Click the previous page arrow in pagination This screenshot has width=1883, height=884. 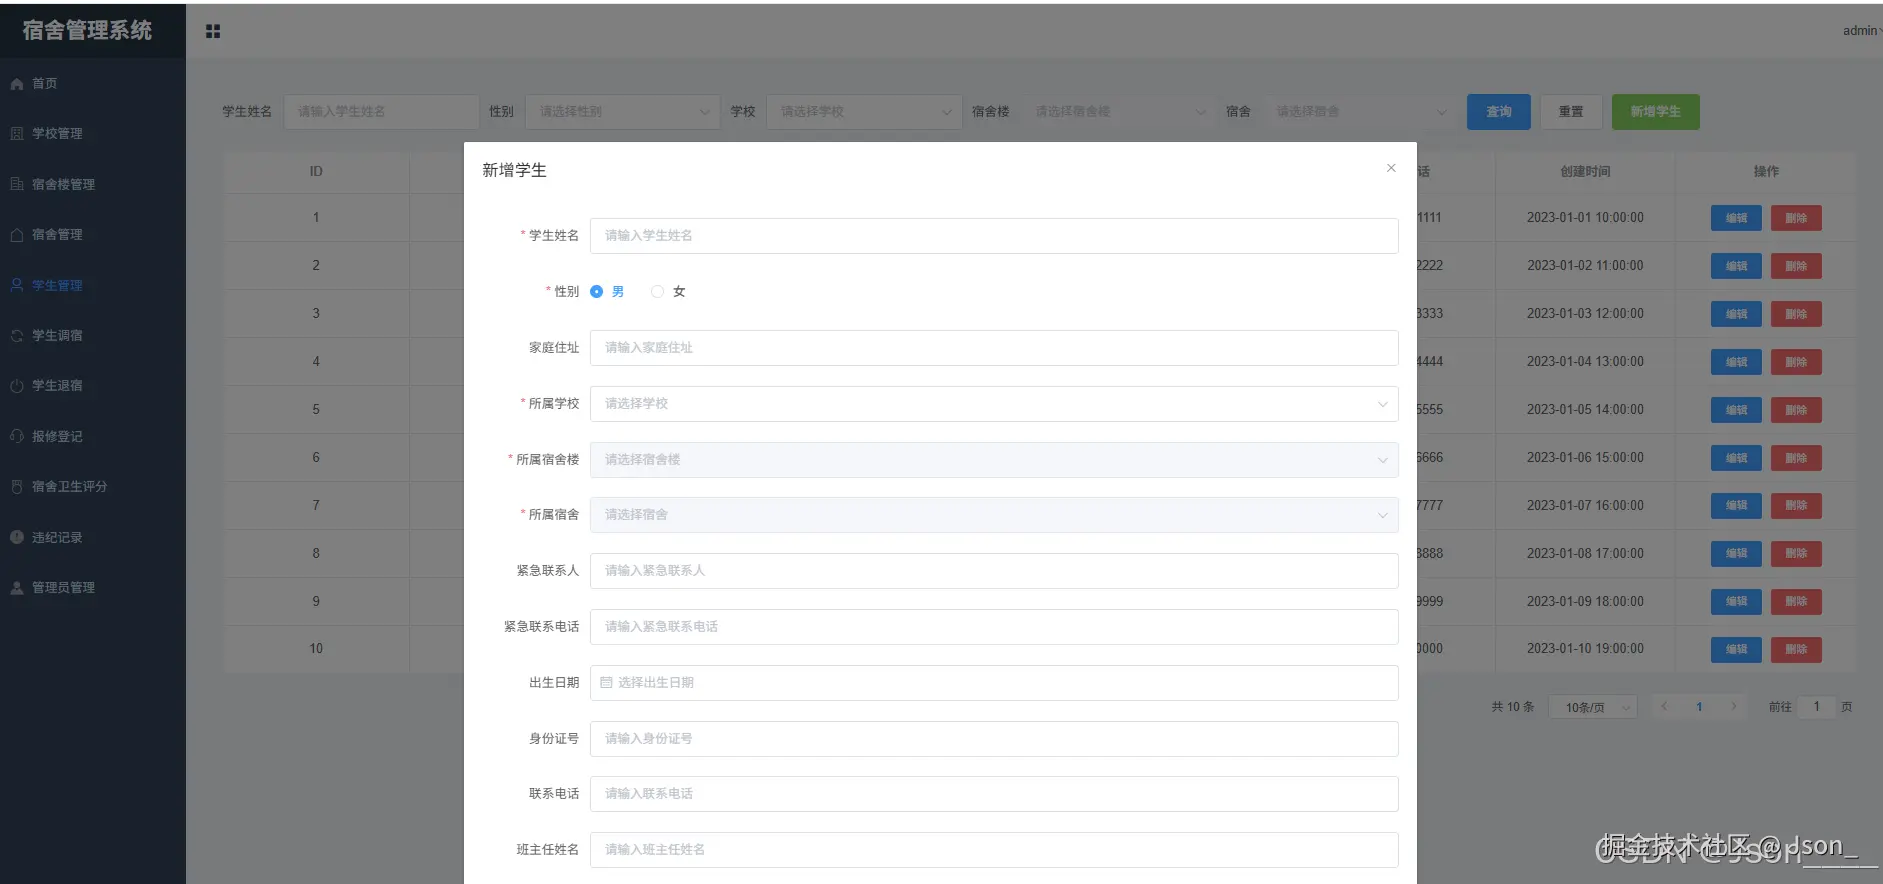click(1664, 707)
